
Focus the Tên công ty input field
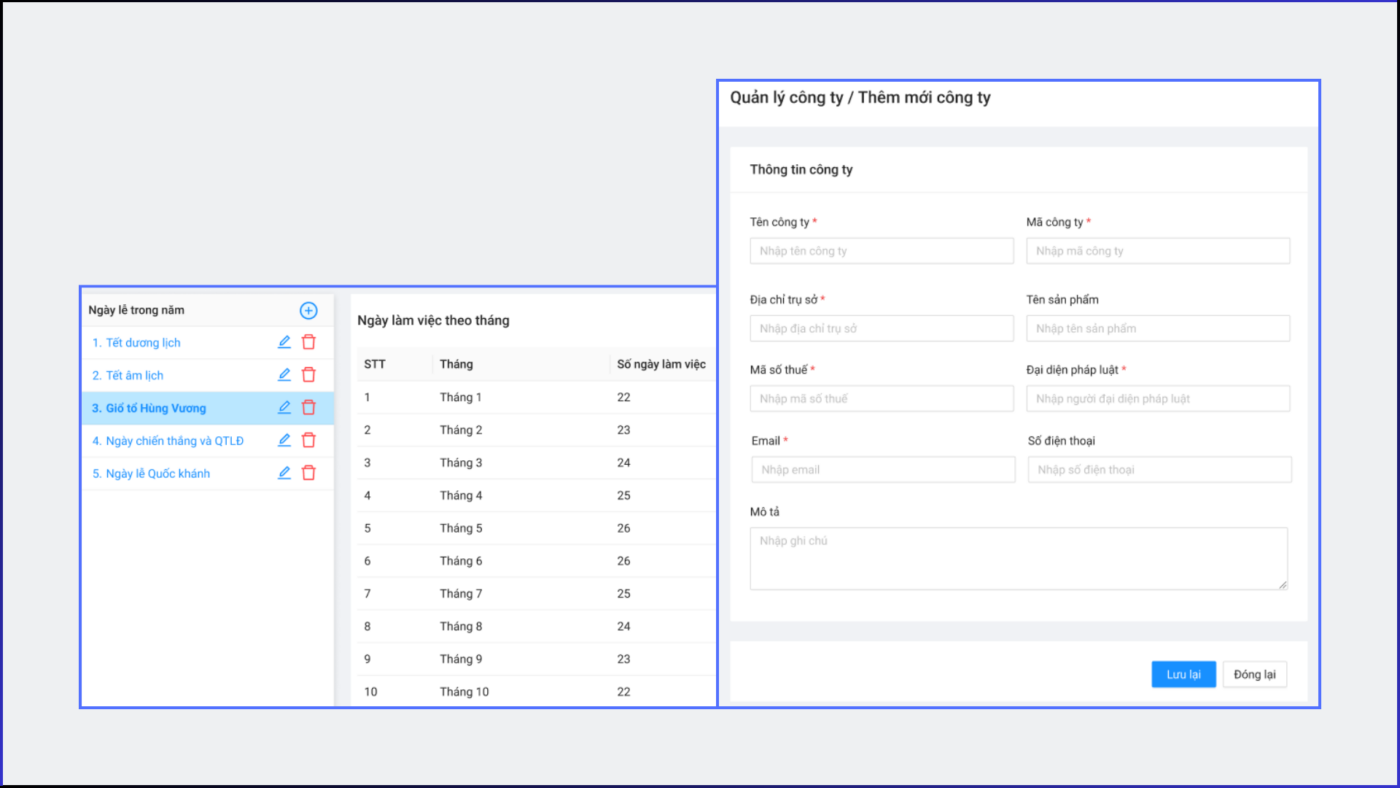(882, 251)
